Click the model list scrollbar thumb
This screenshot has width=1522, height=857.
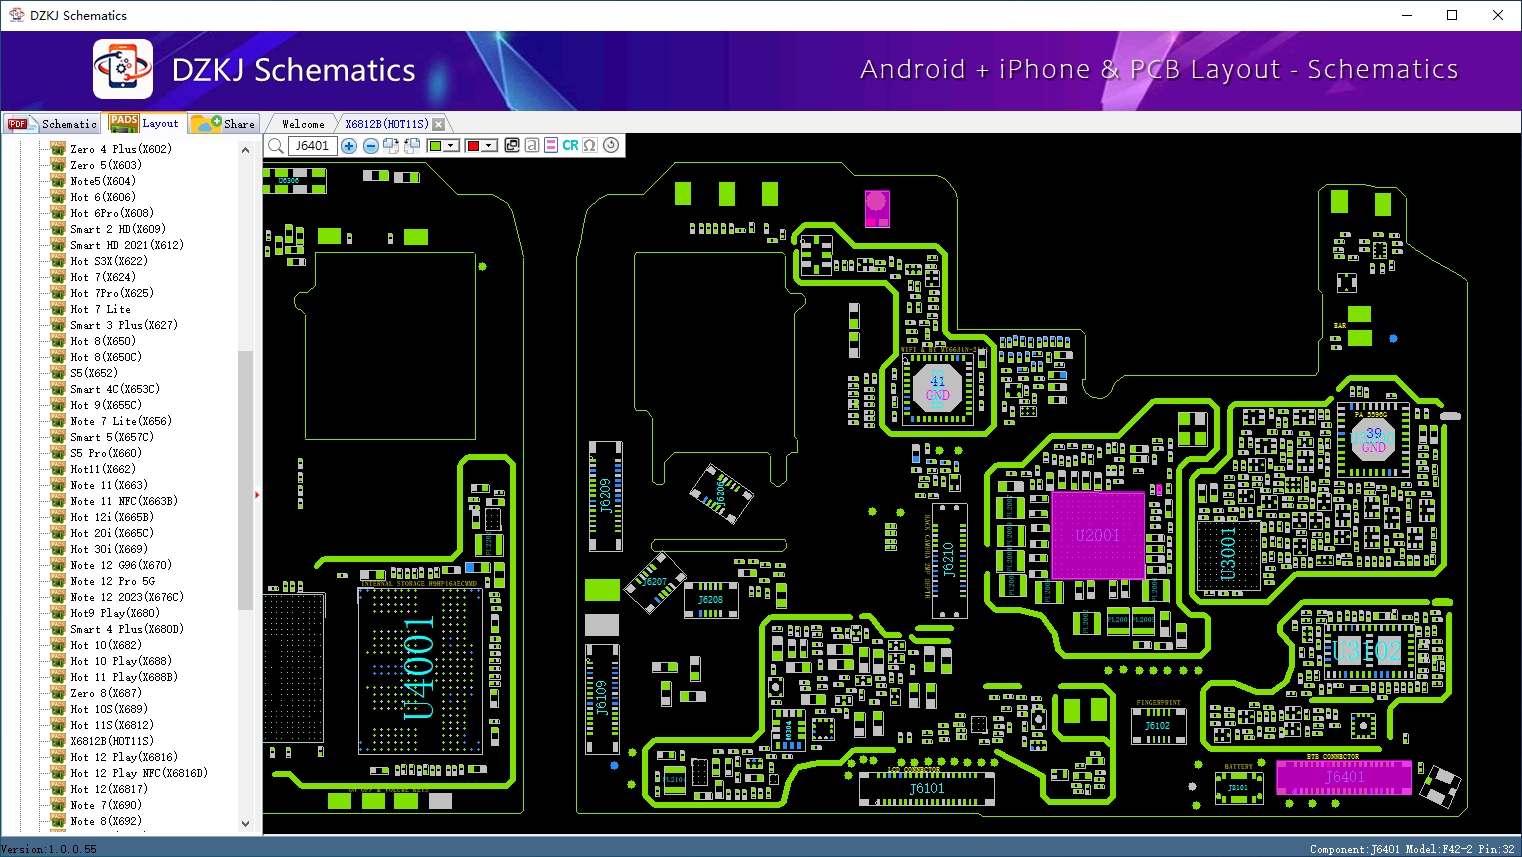(246, 480)
